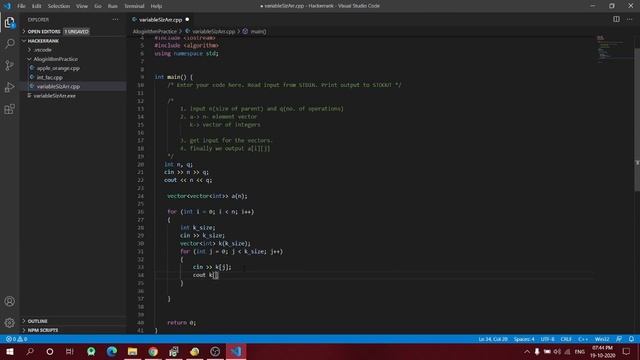Open the Run menu

coord(113,6)
